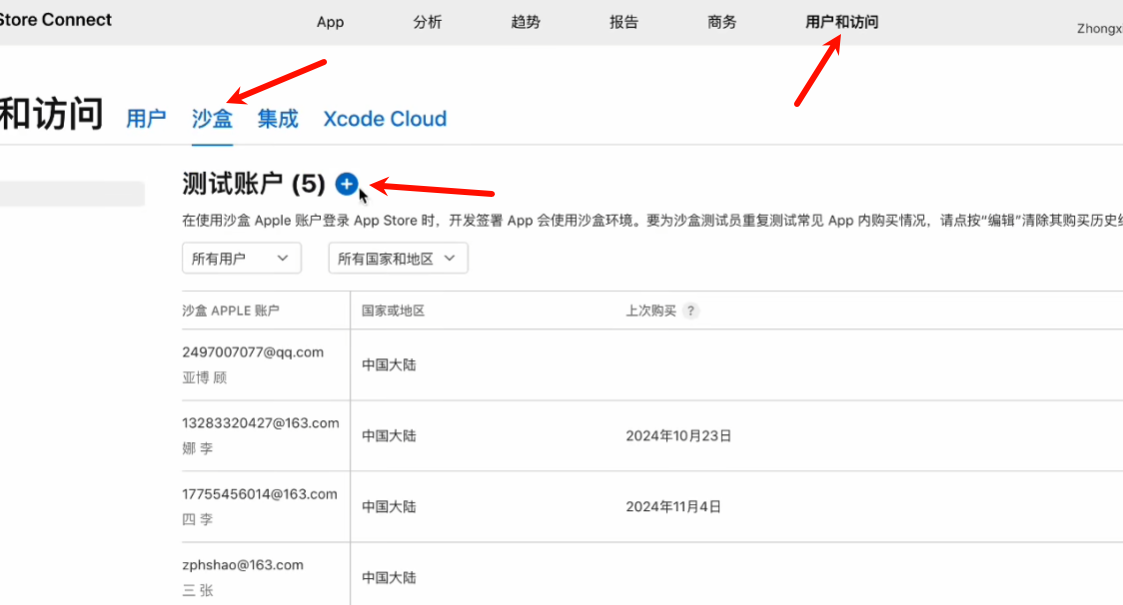
Task: Click the question mark next to 上次购买
Action: coord(690,311)
